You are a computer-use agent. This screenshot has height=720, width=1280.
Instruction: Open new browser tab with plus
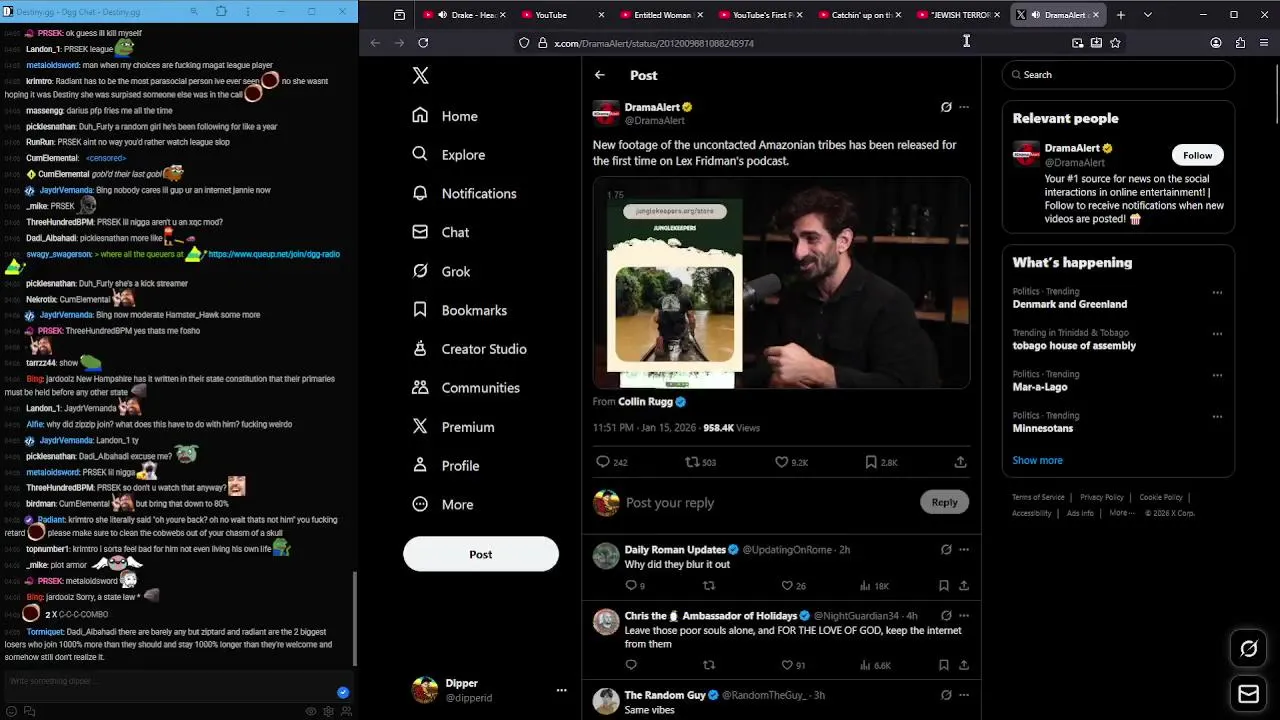click(1121, 15)
